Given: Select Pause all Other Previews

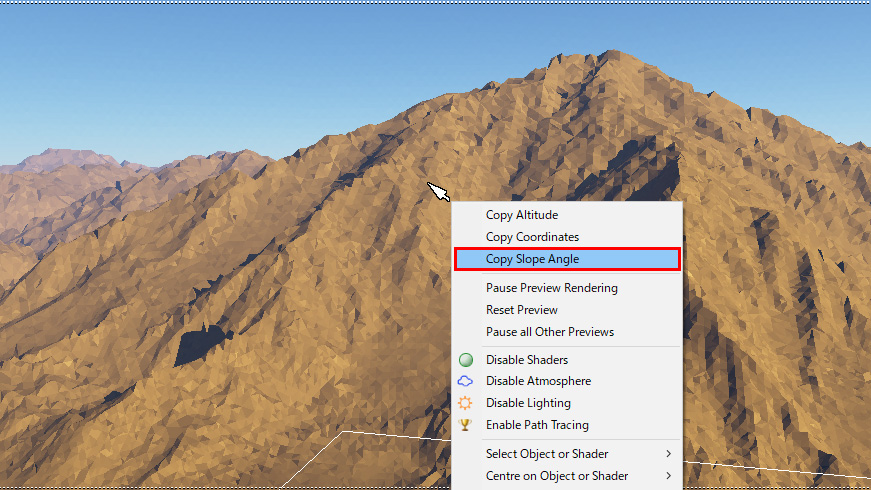Looking at the screenshot, I should click(x=550, y=332).
